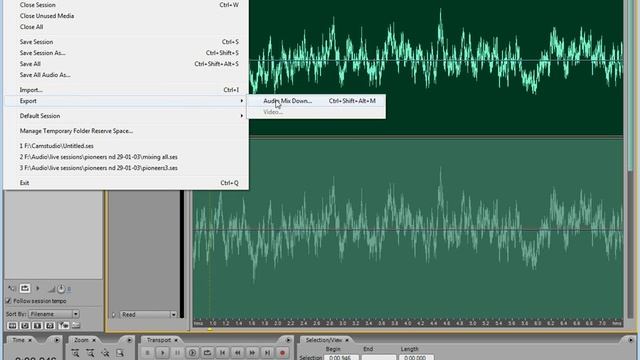Screen dimensions: 640x360
Task: Open the Time panel options arrow
Action: (57, 340)
